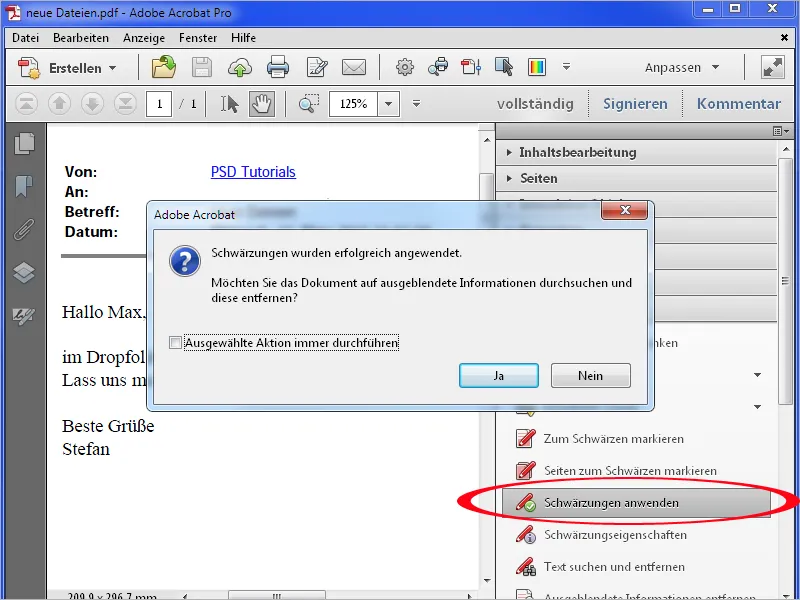Open a file with folder icon

pos(164,67)
